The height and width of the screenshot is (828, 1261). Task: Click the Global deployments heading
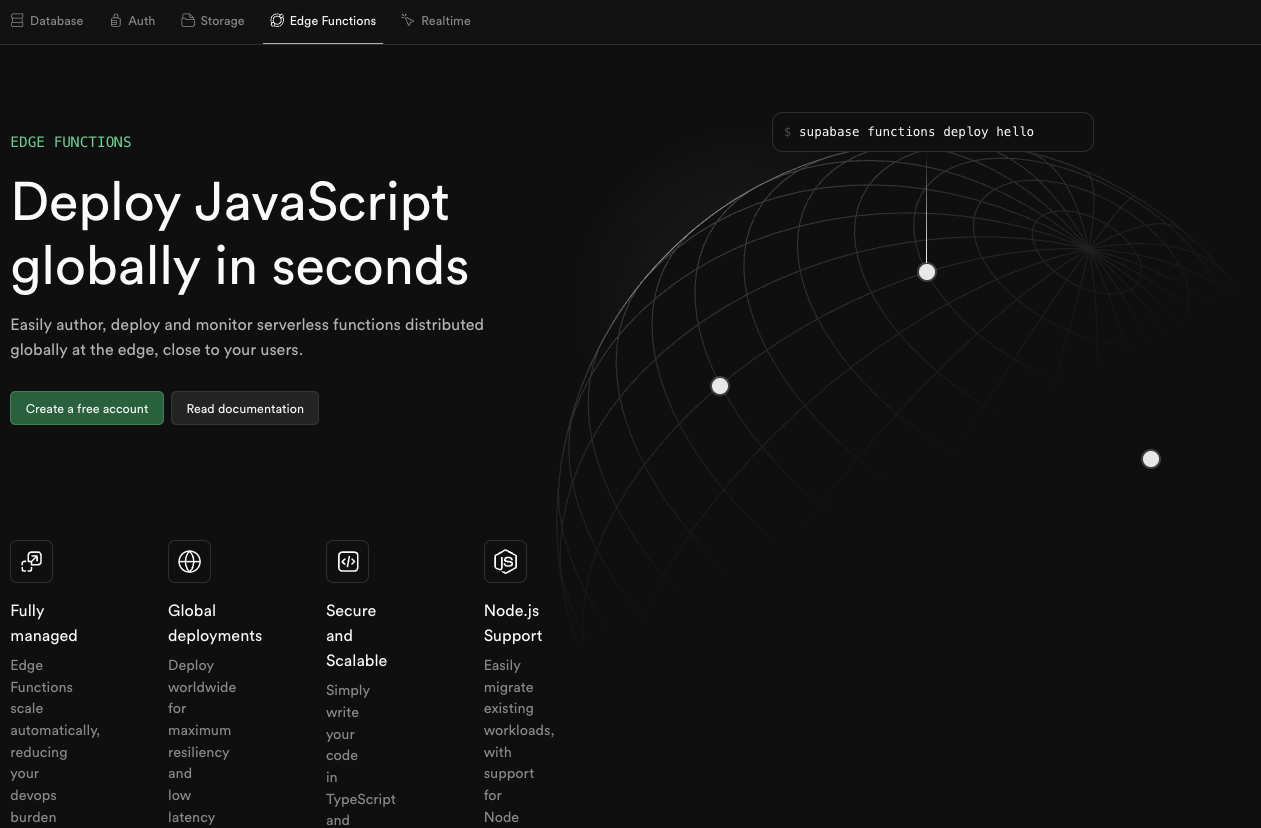[x=215, y=623]
